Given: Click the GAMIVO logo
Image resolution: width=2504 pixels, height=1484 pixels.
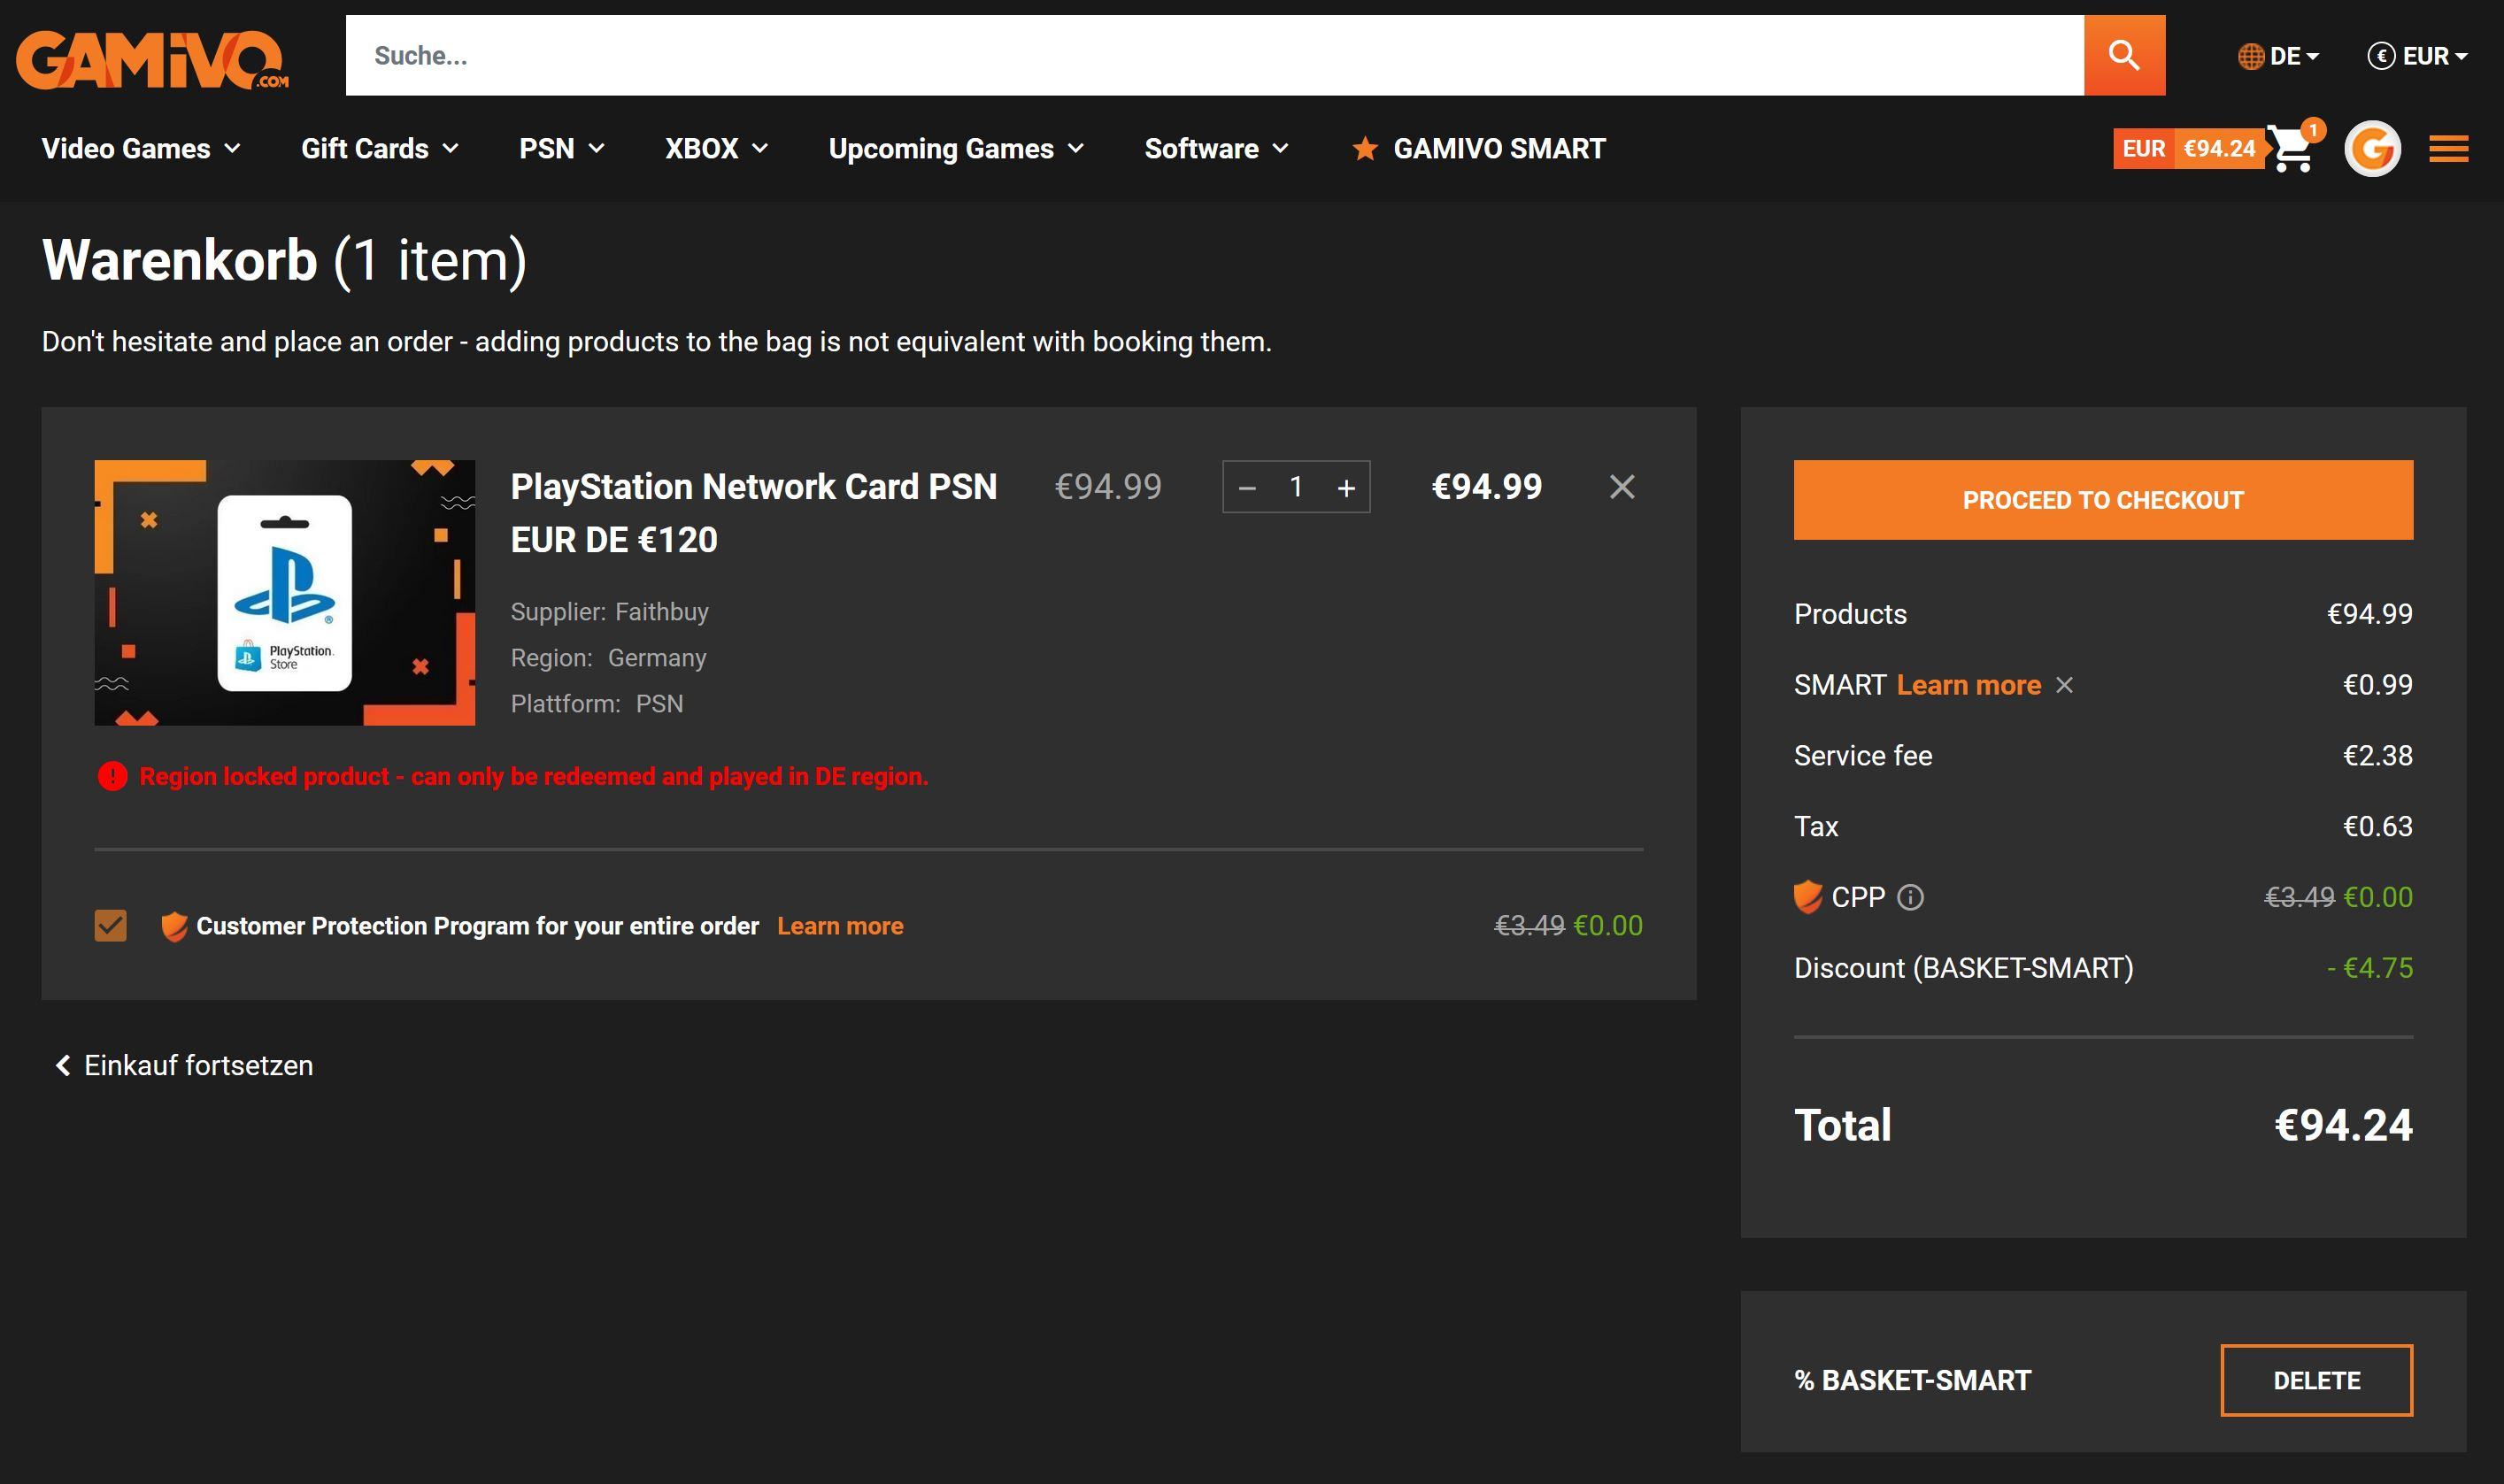Looking at the screenshot, I should coord(152,59).
